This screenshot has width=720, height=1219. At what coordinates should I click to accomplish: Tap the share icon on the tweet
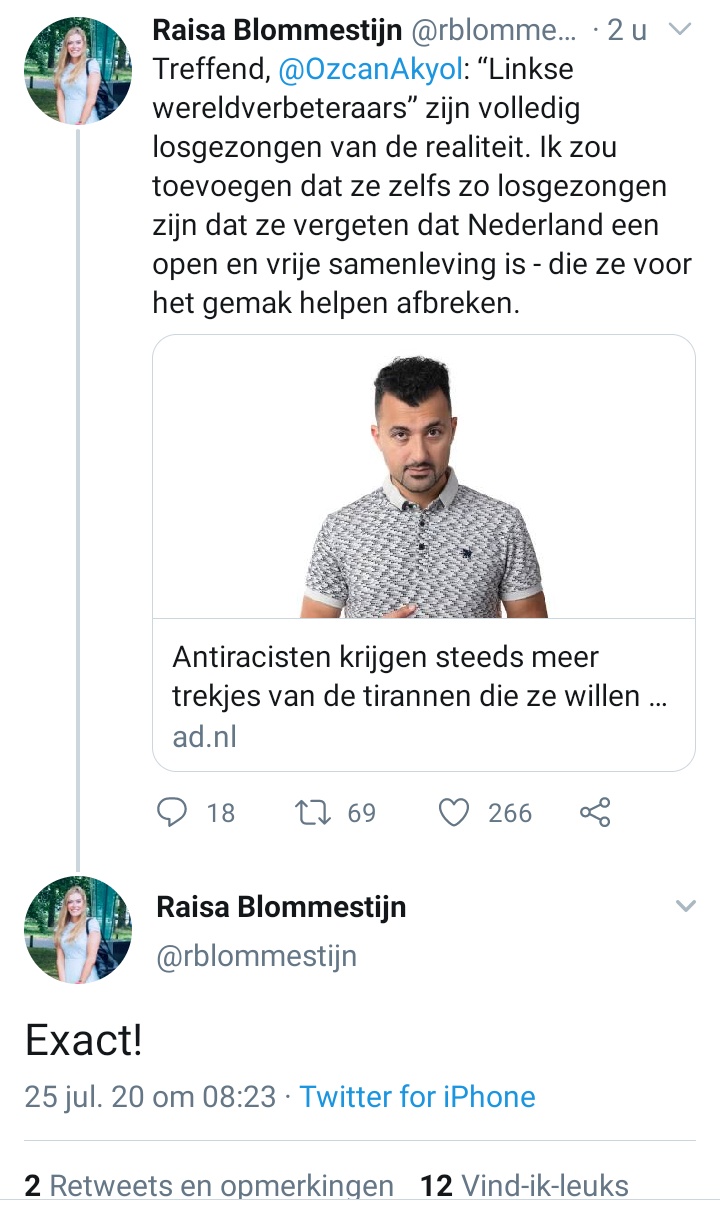click(x=595, y=813)
